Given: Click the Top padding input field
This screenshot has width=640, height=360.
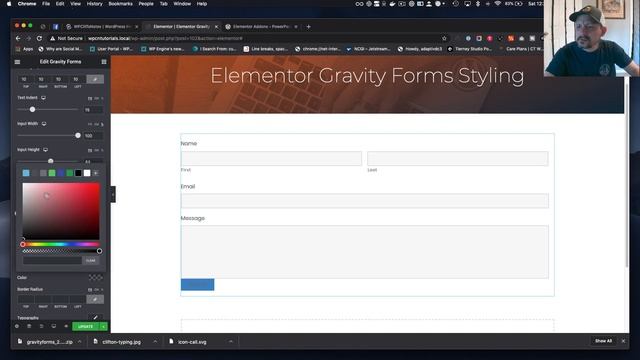Looking at the screenshot, I should click(x=26, y=79).
